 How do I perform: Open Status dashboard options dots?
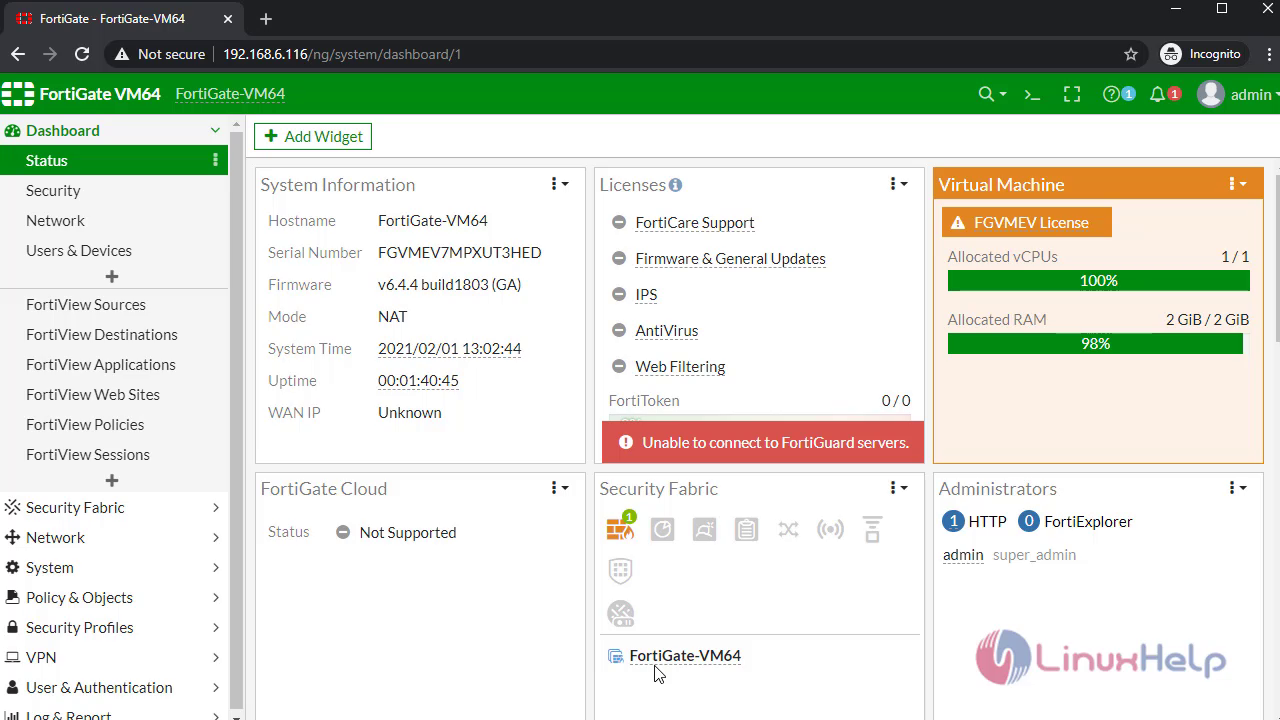tap(215, 160)
